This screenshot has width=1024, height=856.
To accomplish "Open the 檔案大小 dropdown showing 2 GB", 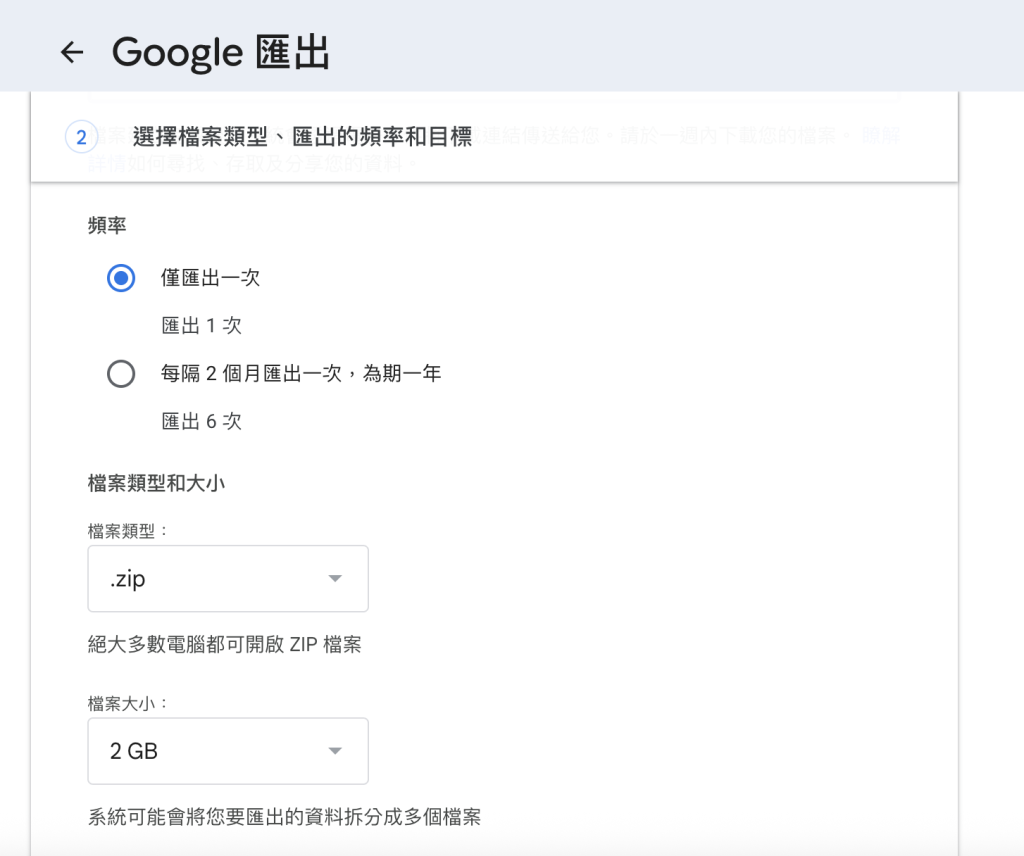I will [x=227, y=751].
